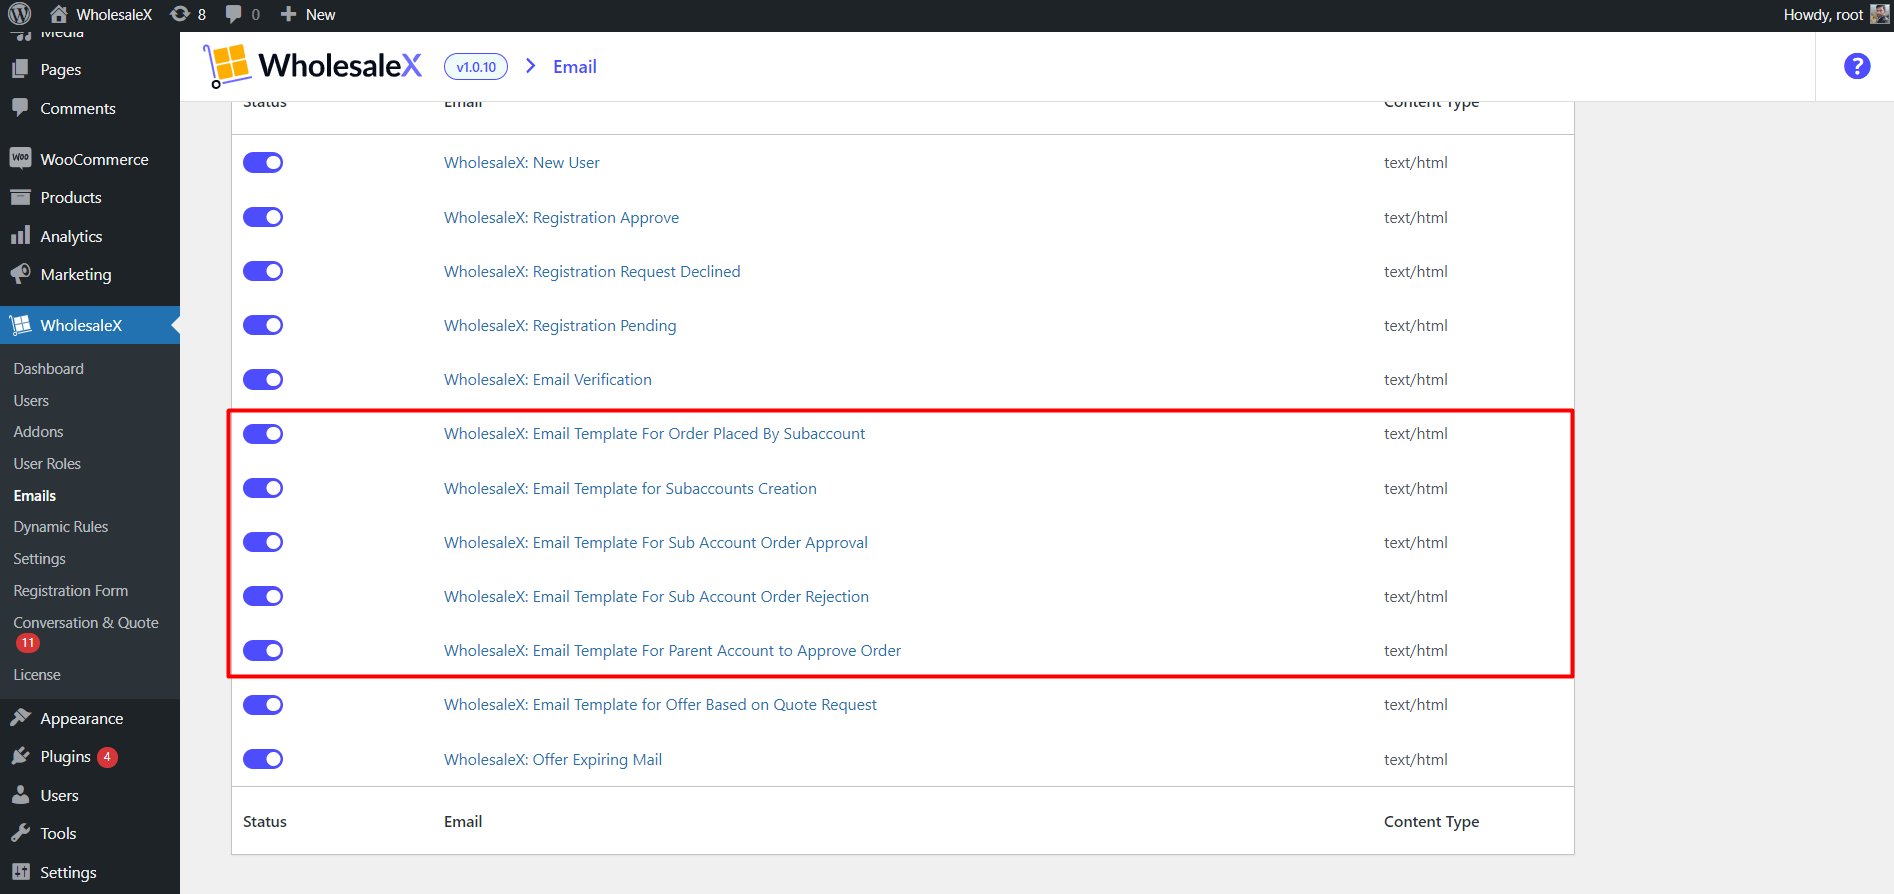
Task: Click the Pages icon in sidebar
Action: coord(20,69)
